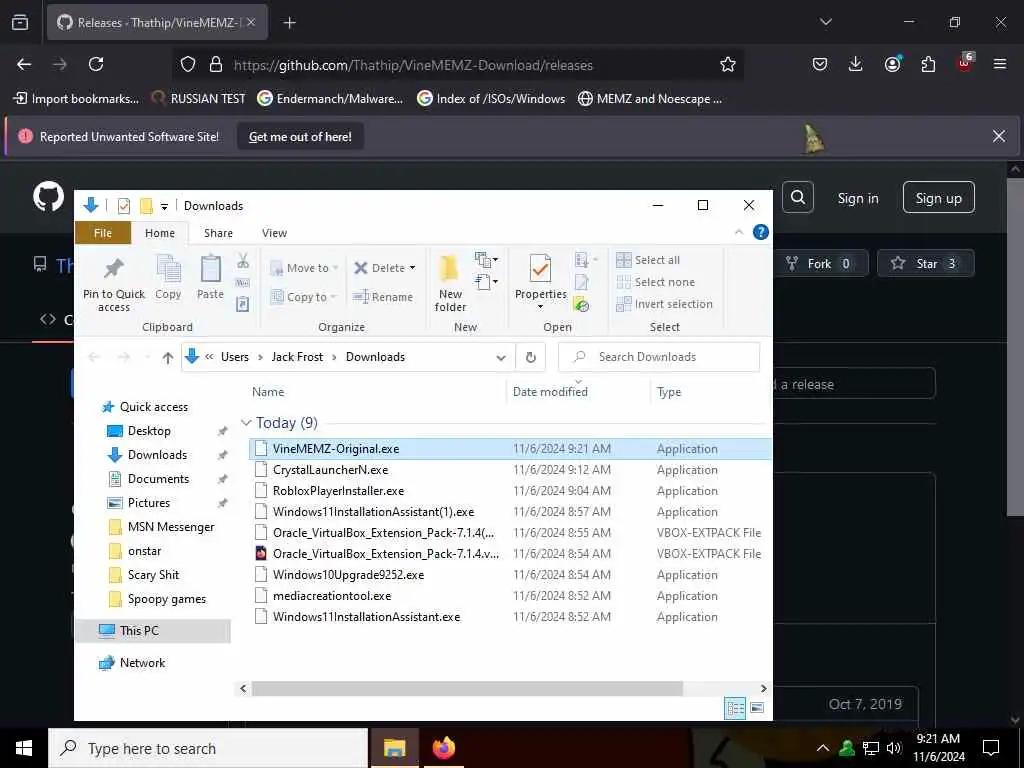This screenshot has width=1024, height=768.
Task: Click horizontal scrollbar in file list
Action: [467, 688]
